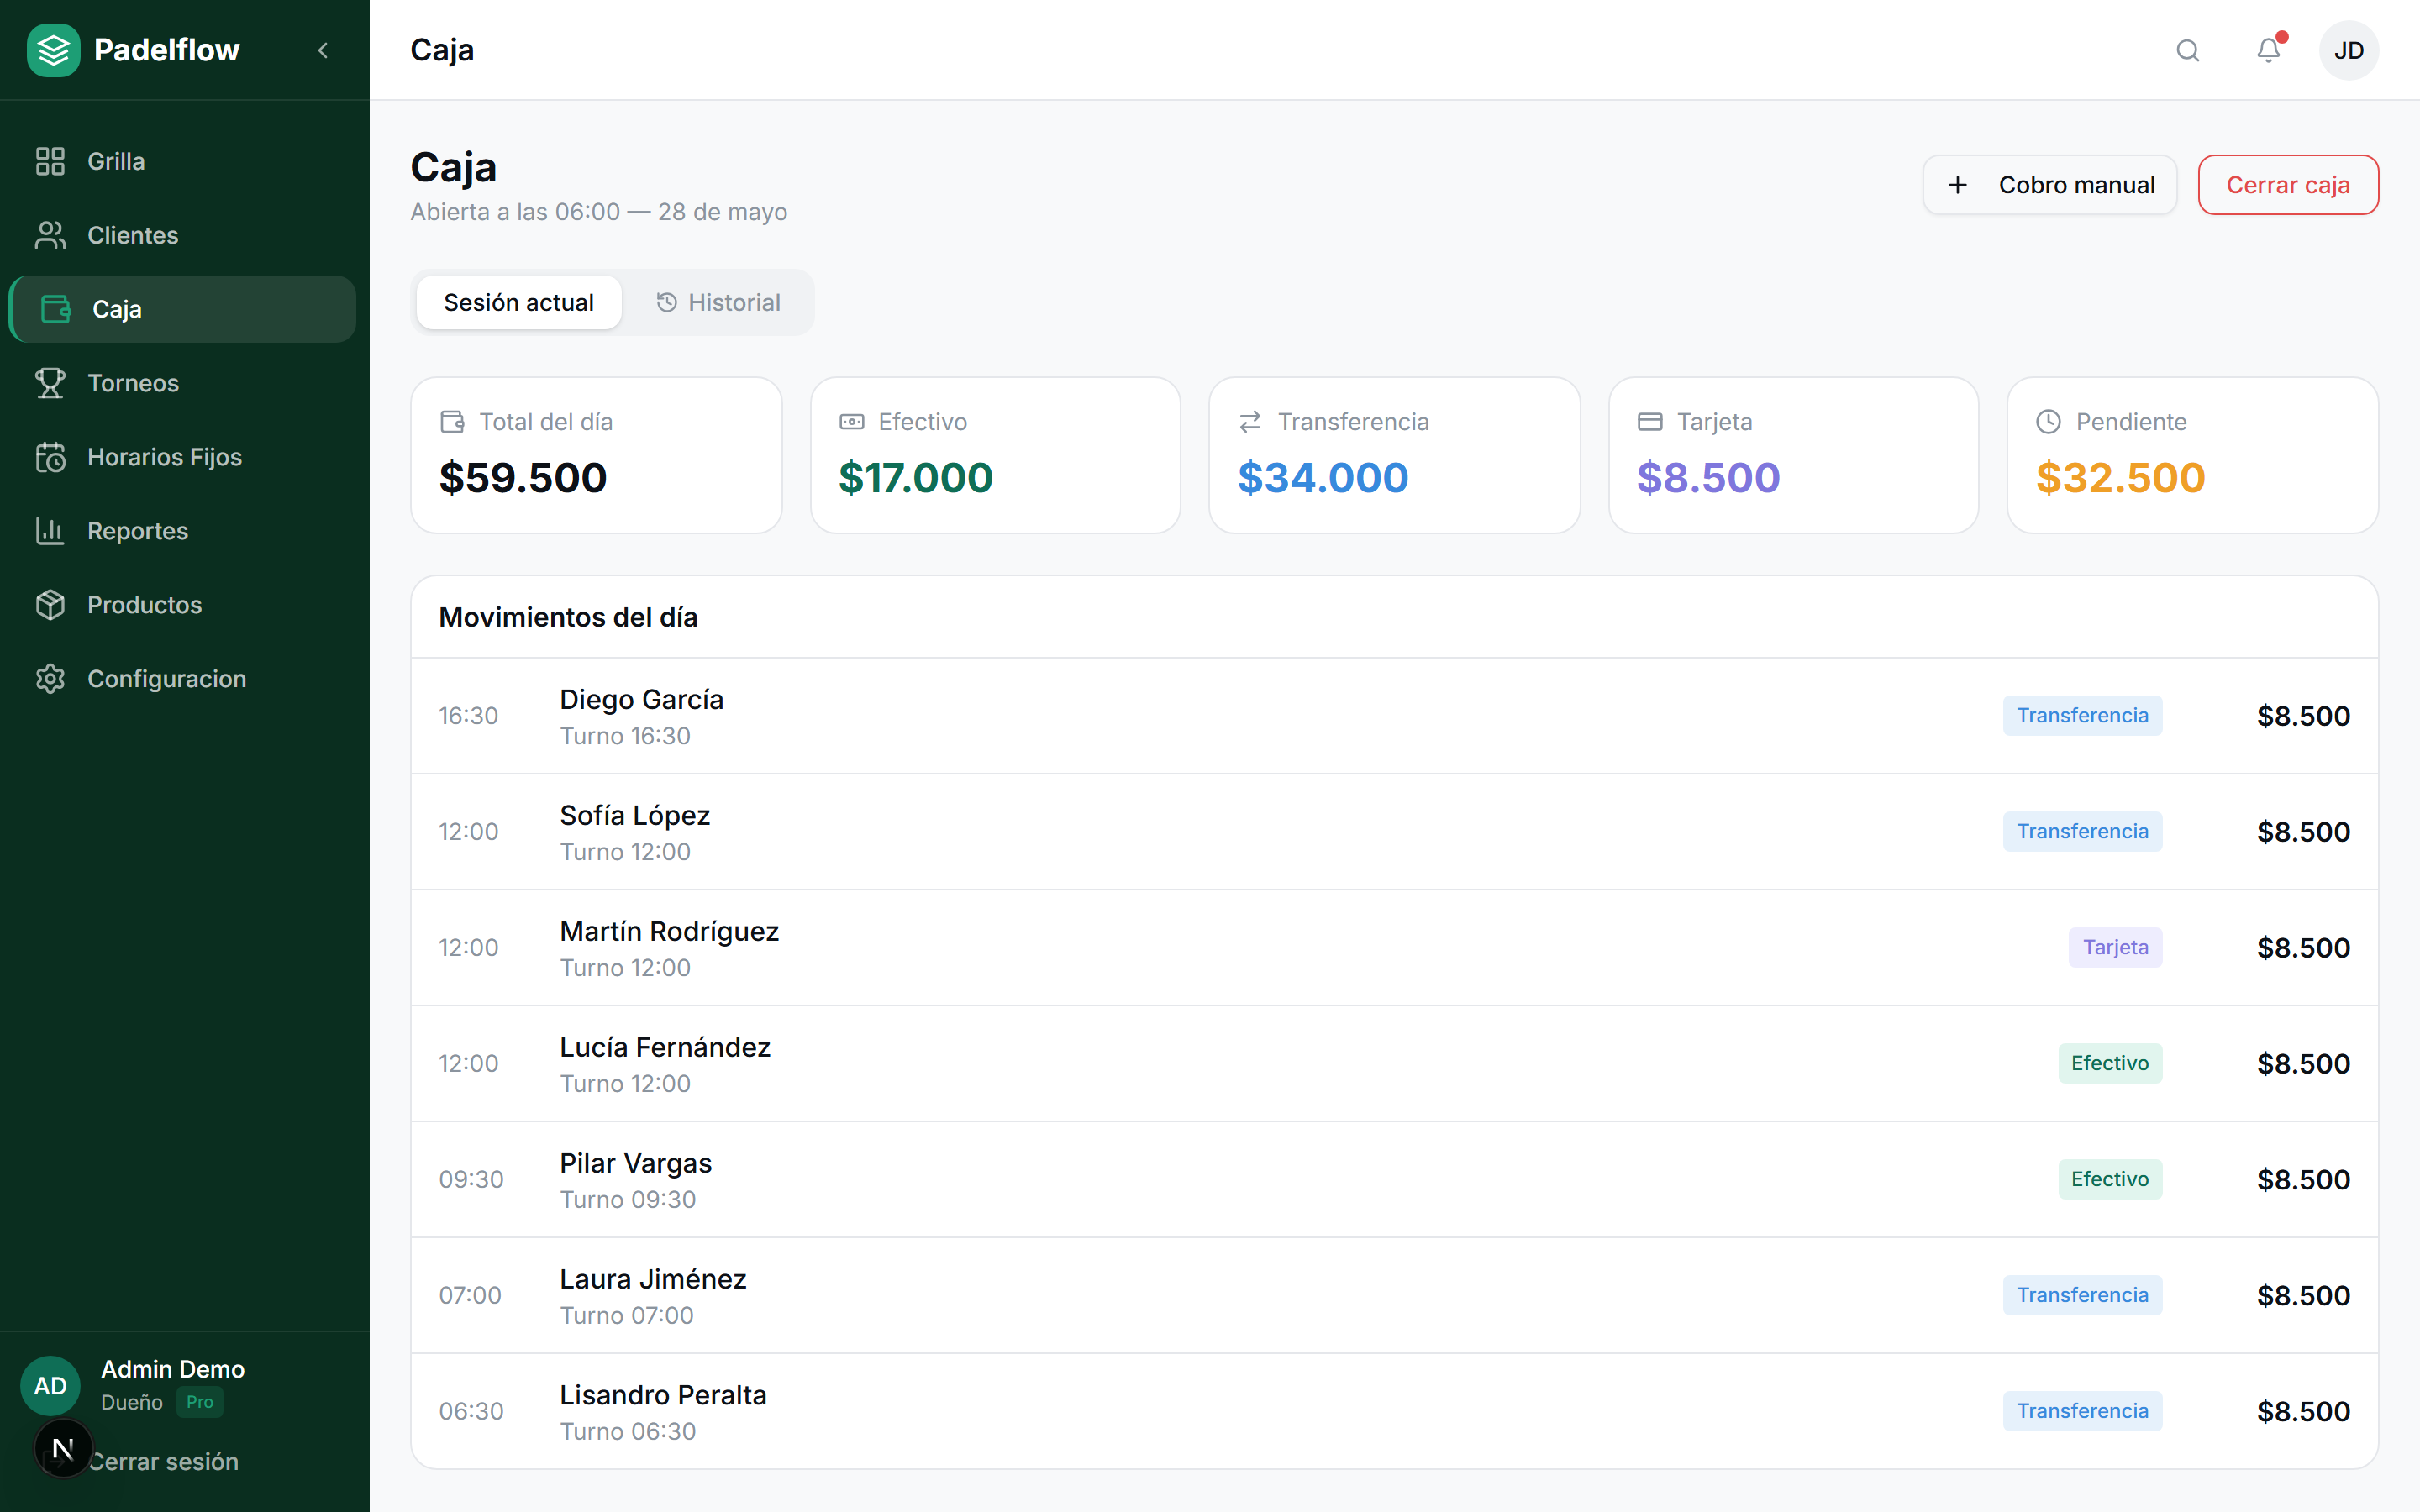Screen dimensions: 2420x1512
Task: Click the Tarjeta badge on Martín Rodríguez
Action: [x=2115, y=947]
